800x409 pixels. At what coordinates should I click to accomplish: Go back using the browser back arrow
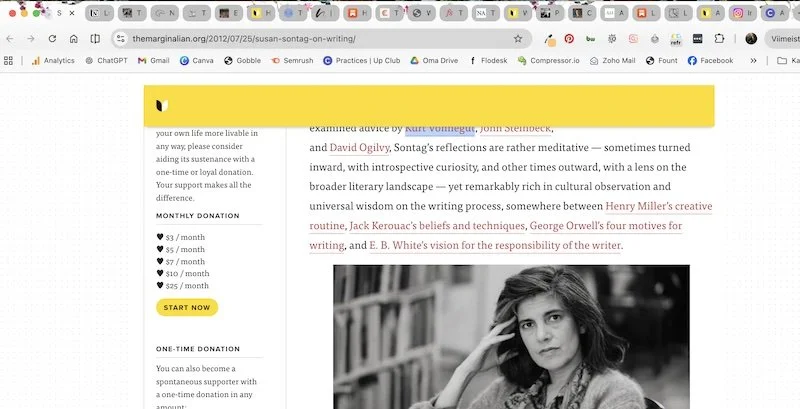click(10, 39)
